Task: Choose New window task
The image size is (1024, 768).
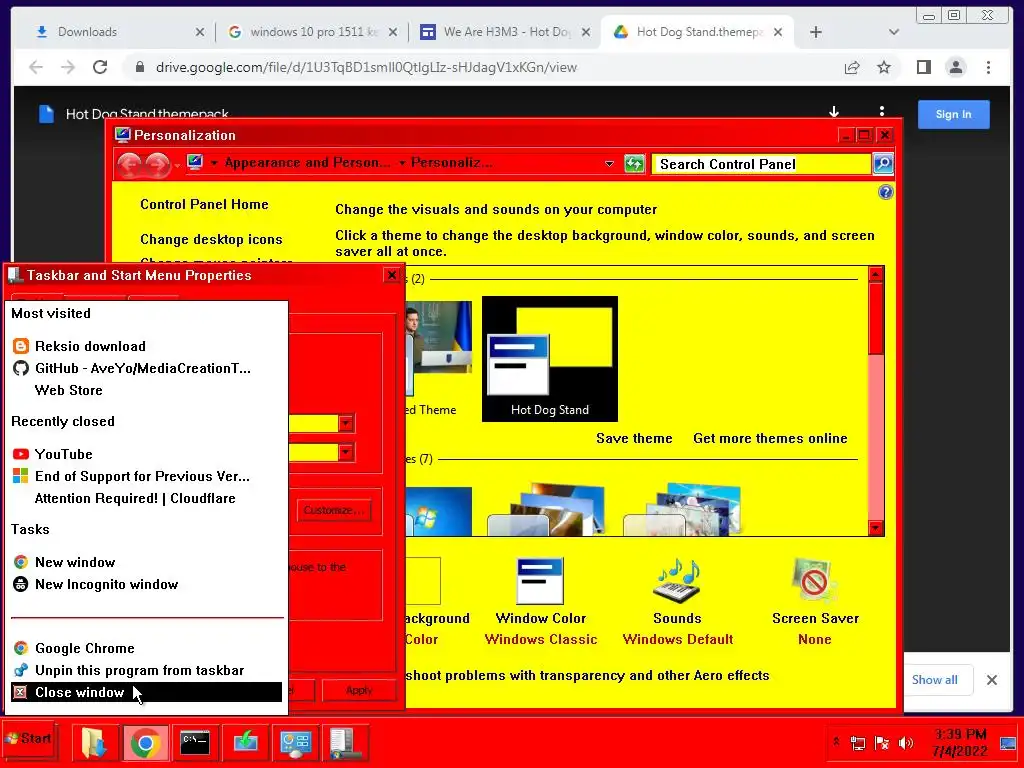Action: tap(147, 562)
